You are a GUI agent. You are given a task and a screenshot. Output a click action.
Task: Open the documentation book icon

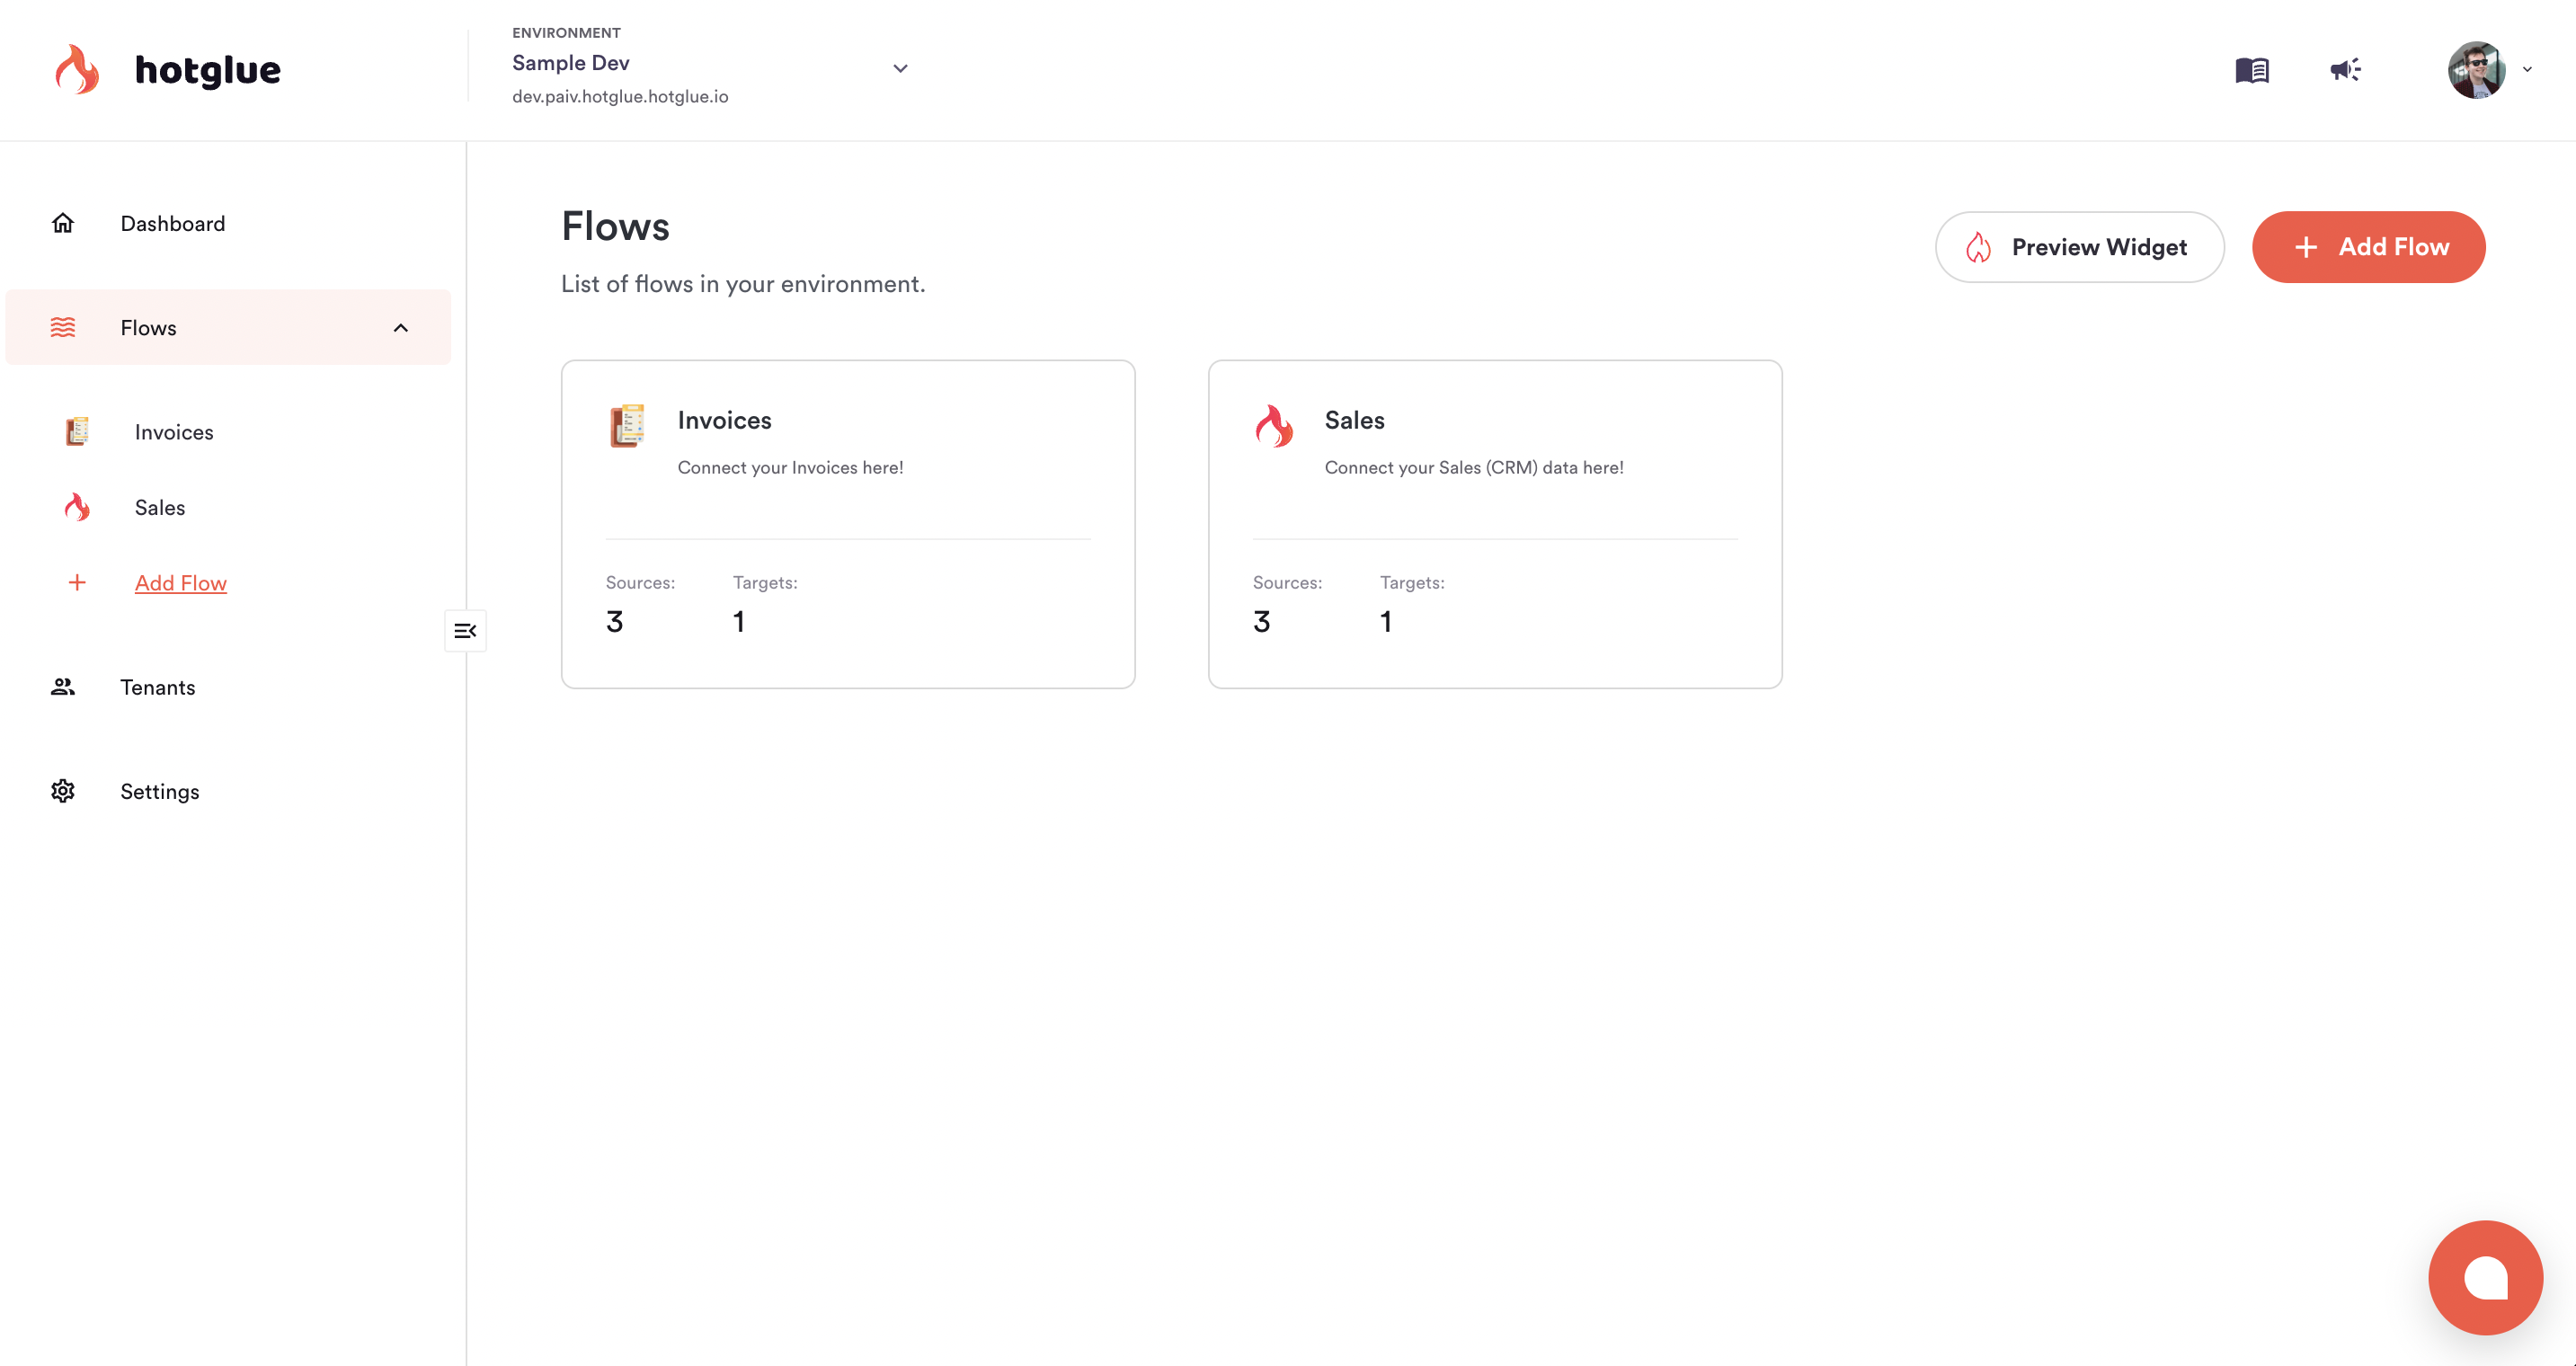tap(2252, 70)
